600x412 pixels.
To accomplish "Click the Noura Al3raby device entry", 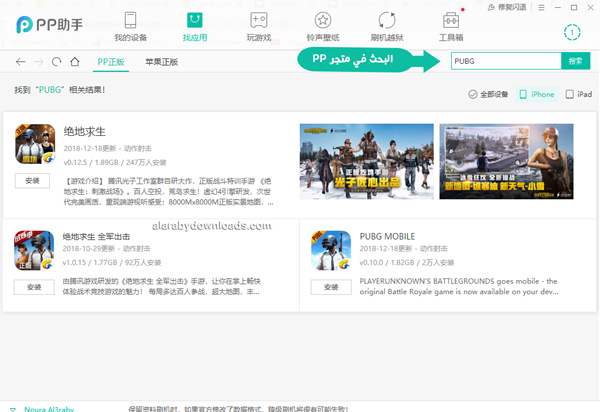I will pos(49,409).
